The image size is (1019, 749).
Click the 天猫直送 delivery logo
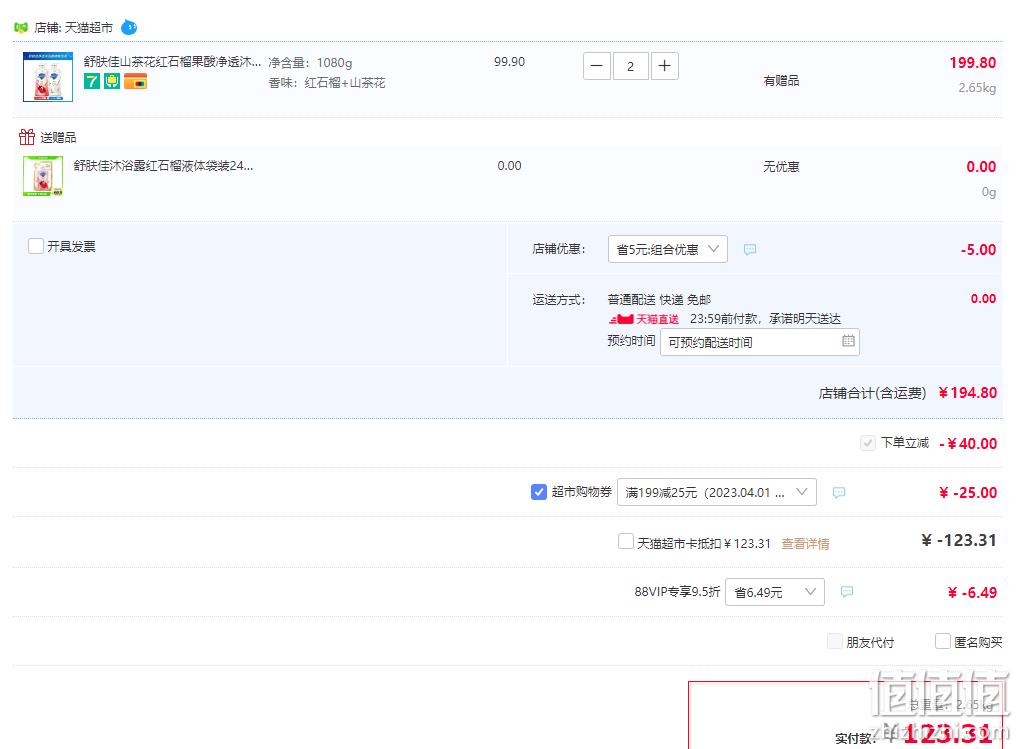click(x=643, y=319)
